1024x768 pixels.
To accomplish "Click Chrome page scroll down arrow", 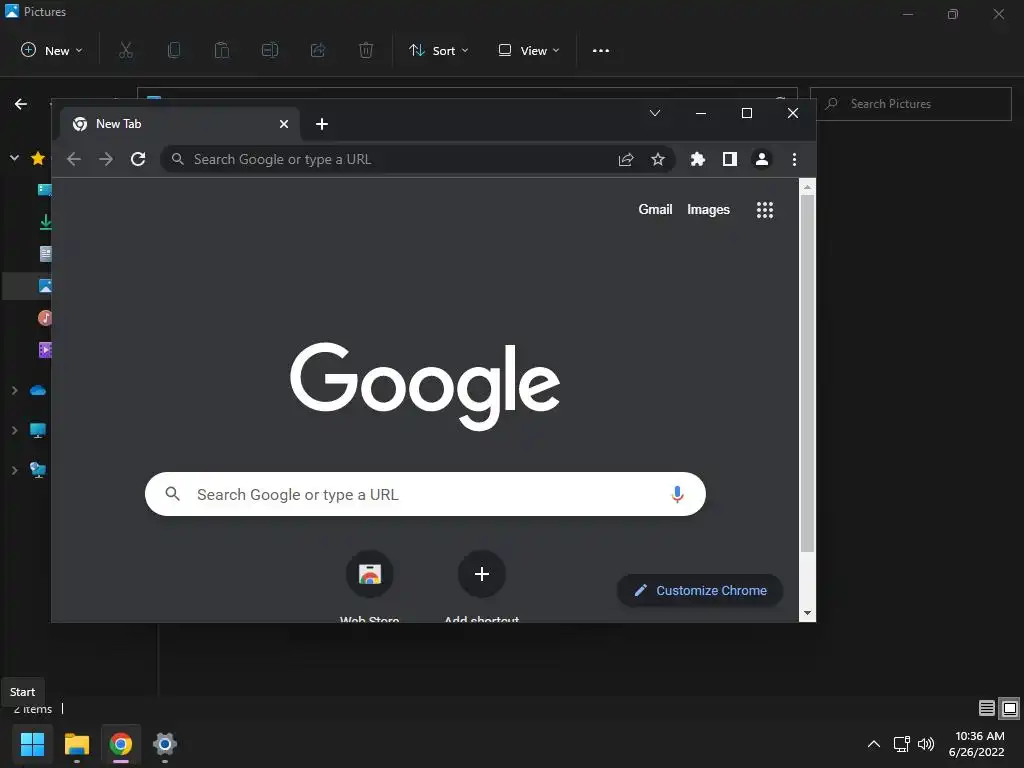I will click(x=807, y=613).
